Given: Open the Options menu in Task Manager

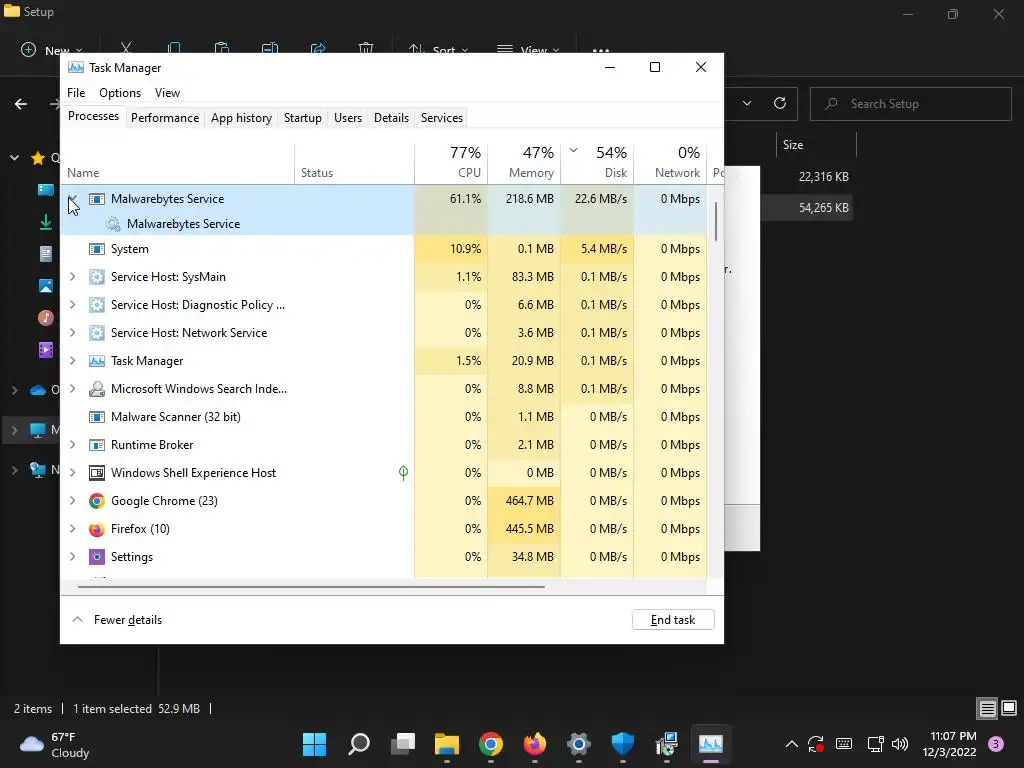Looking at the screenshot, I should click(x=120, y=93).
